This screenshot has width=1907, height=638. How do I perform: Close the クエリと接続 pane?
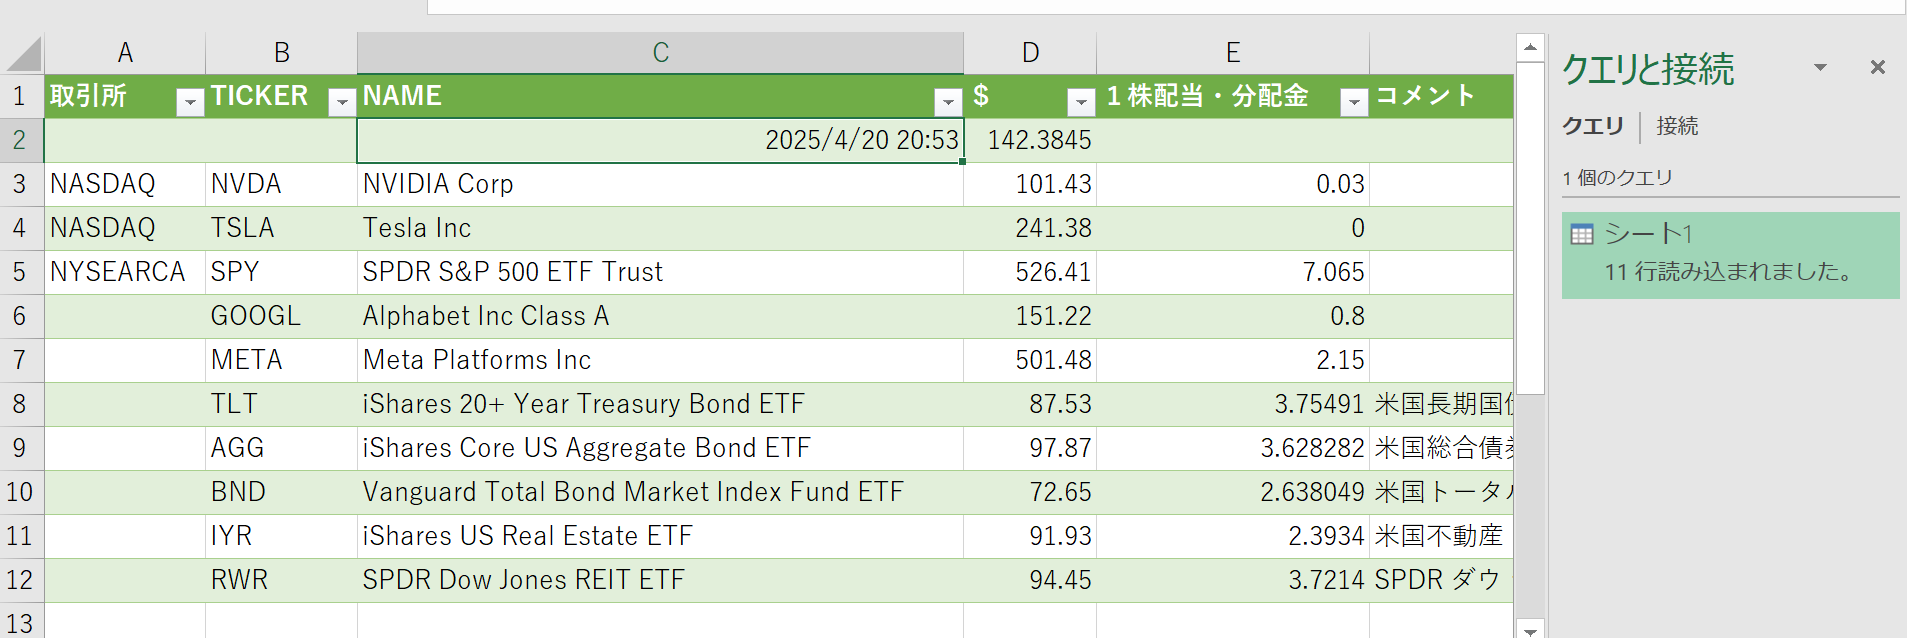1878,67
